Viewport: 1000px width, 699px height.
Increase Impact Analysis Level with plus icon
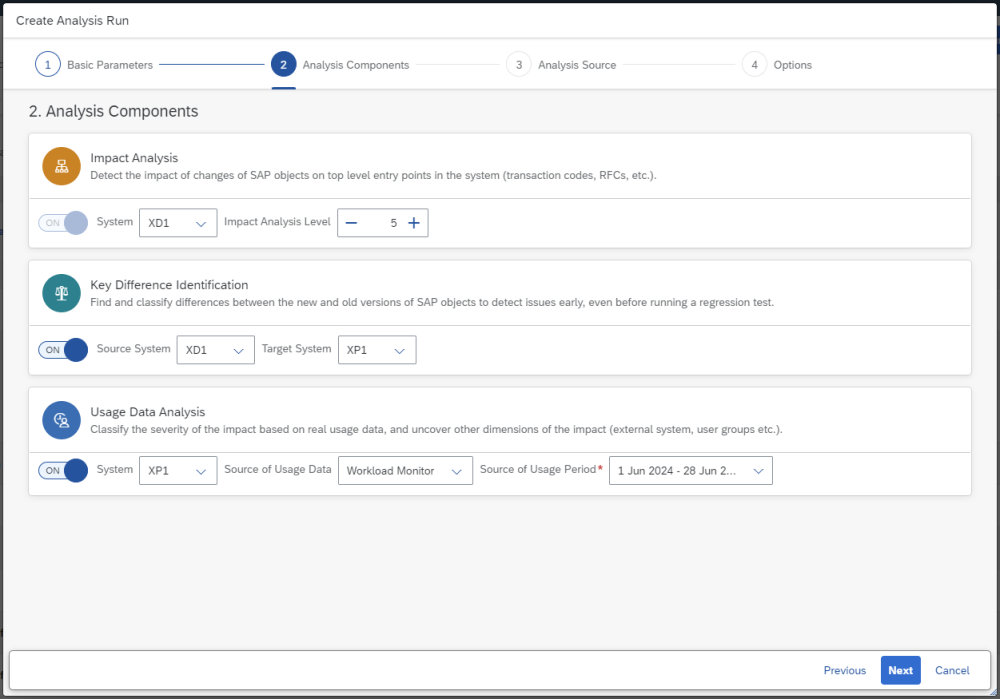pyautogui.click(x=414, y=223)
